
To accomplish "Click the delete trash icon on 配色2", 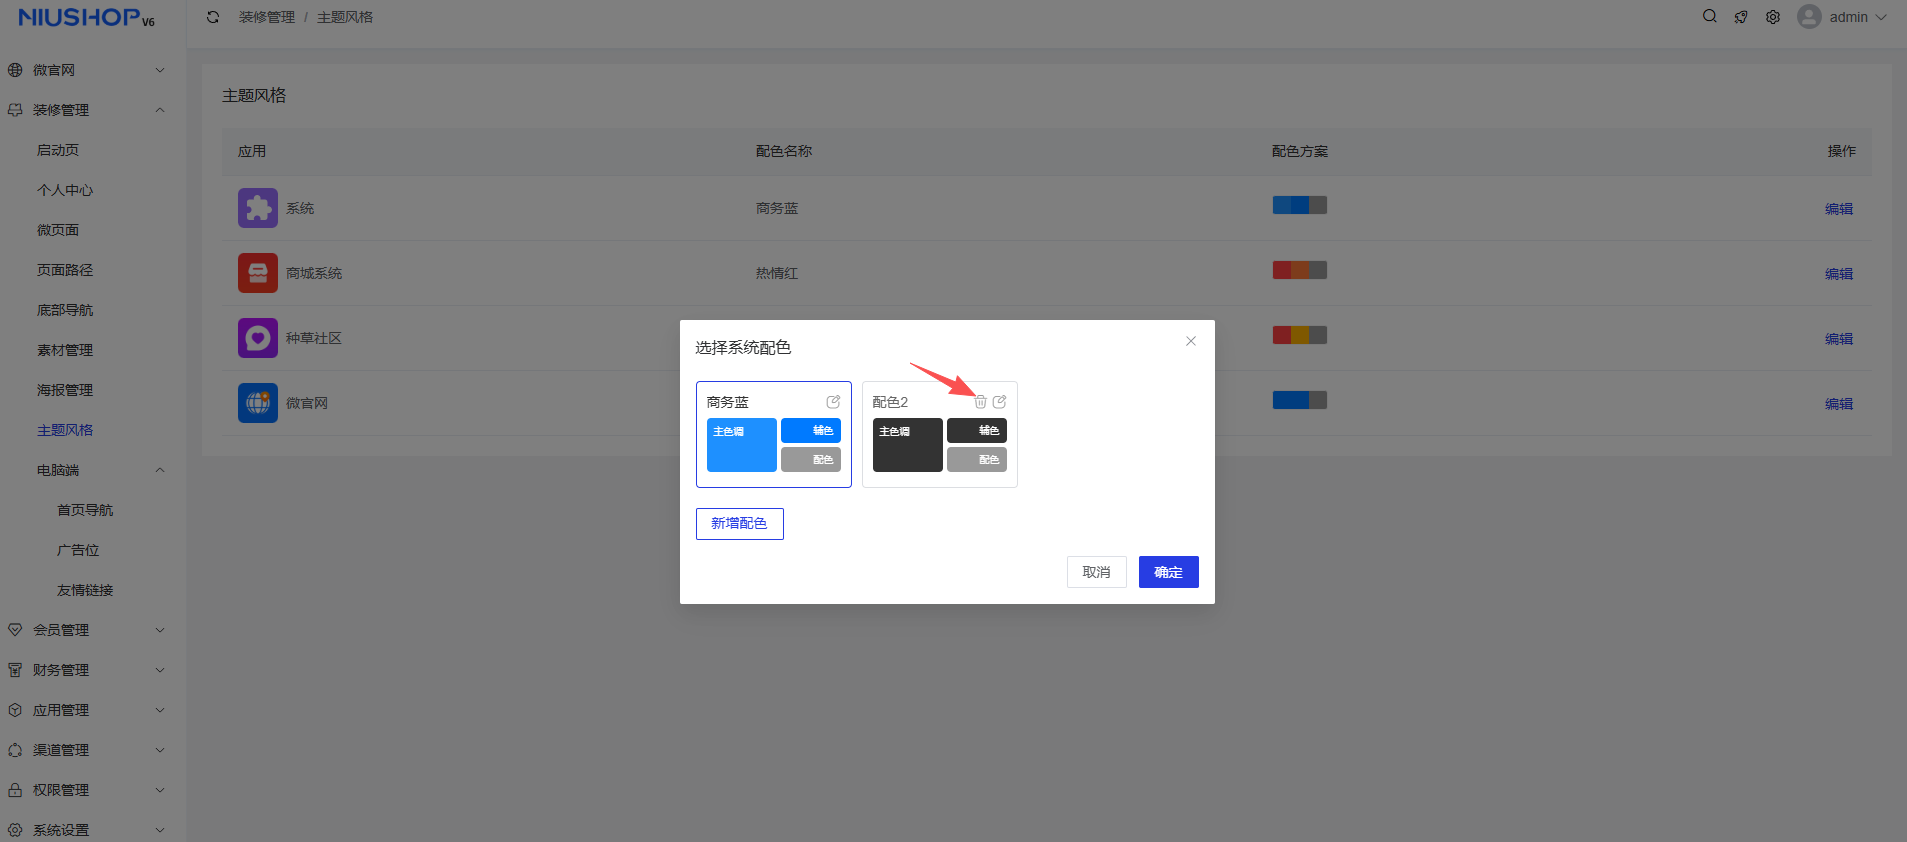I will tap(980, 402).
